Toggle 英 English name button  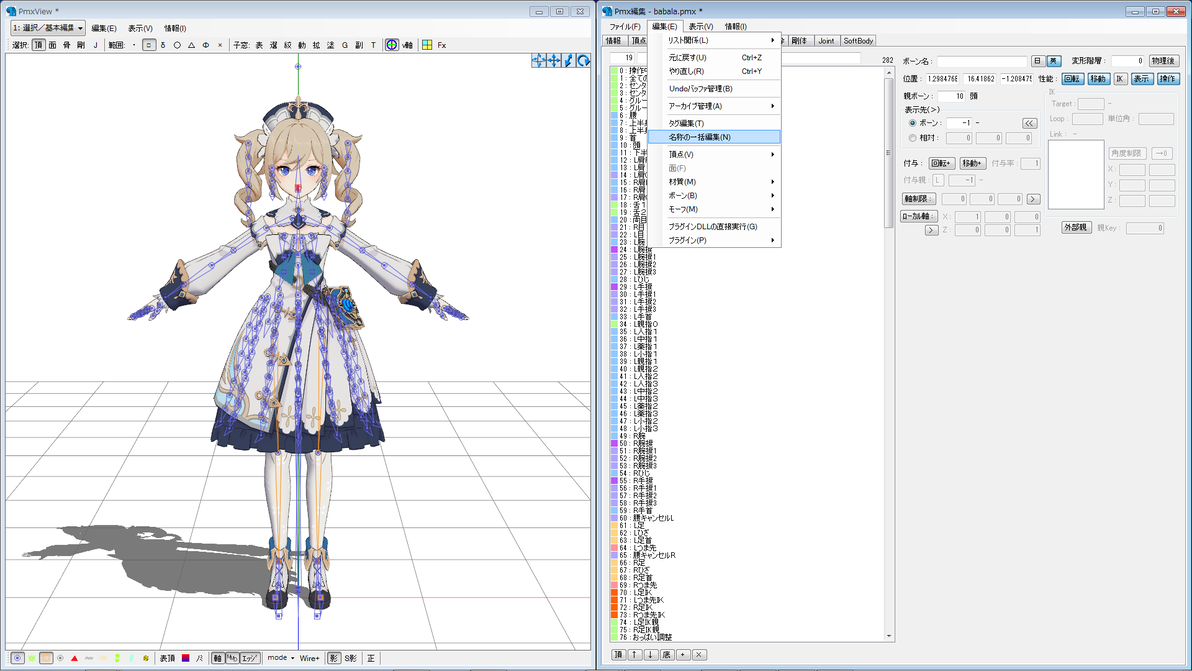[x=1054, y=61]
